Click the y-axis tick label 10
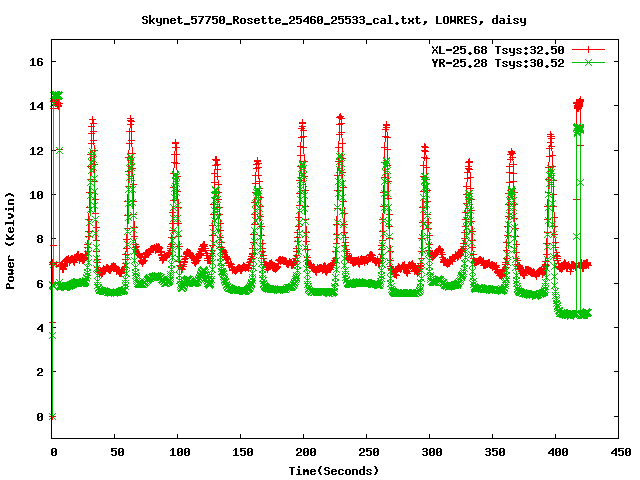This screenshot has width=640, height=480. (36, 195)
